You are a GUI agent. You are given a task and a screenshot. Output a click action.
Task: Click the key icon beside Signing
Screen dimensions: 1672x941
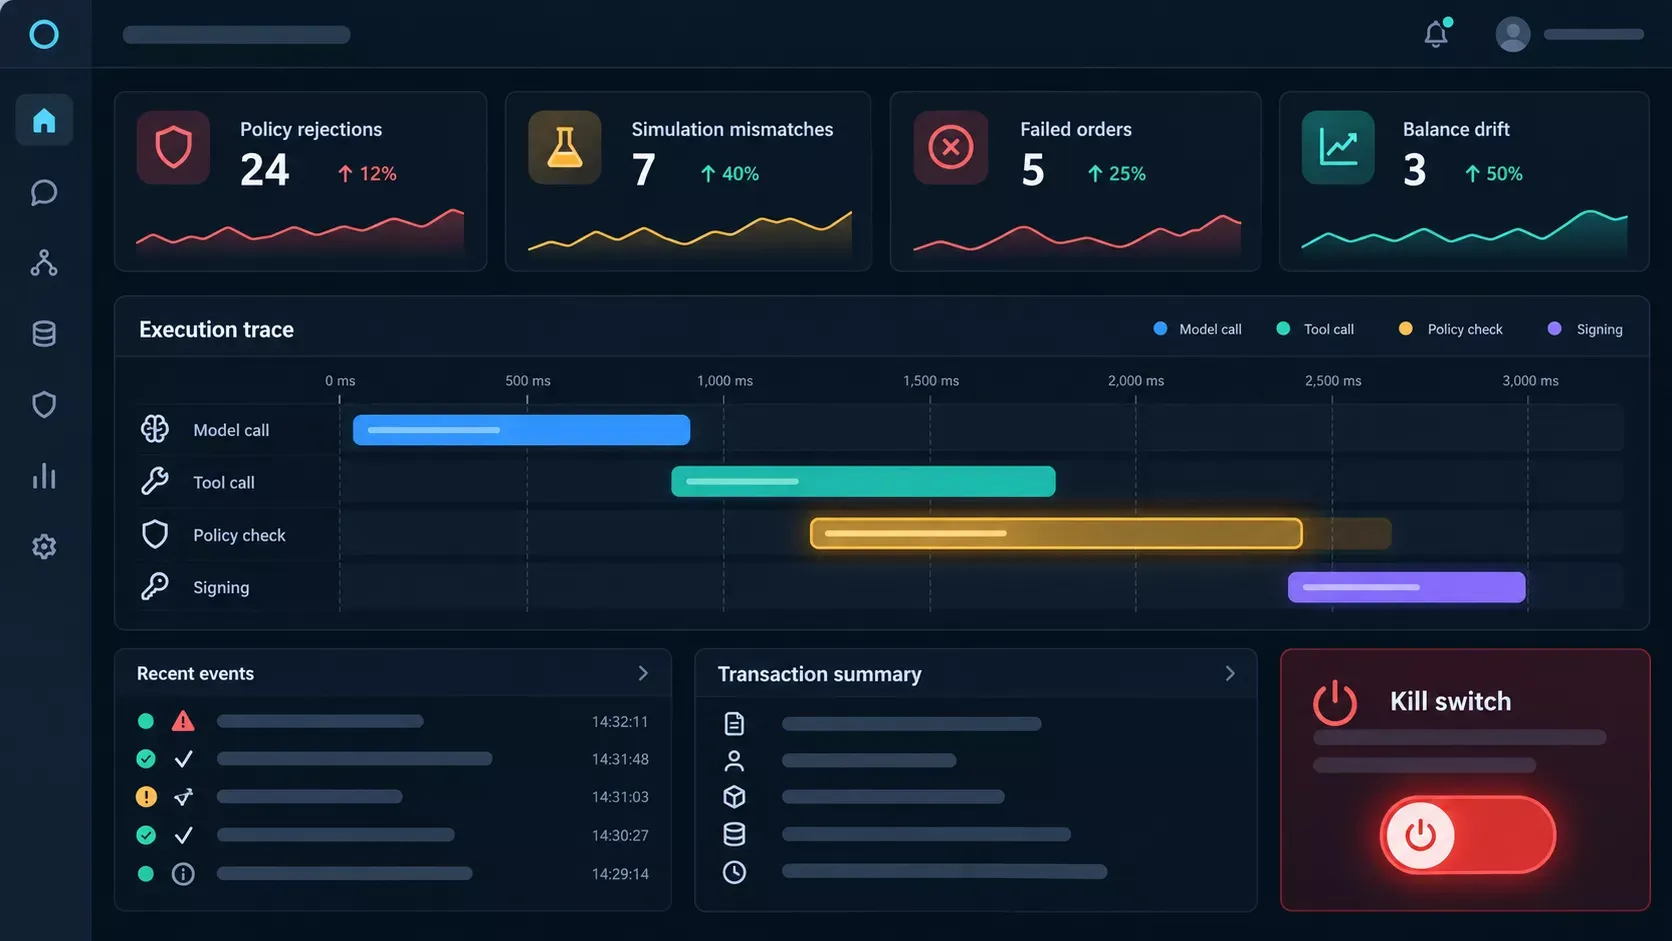point(155,586)
